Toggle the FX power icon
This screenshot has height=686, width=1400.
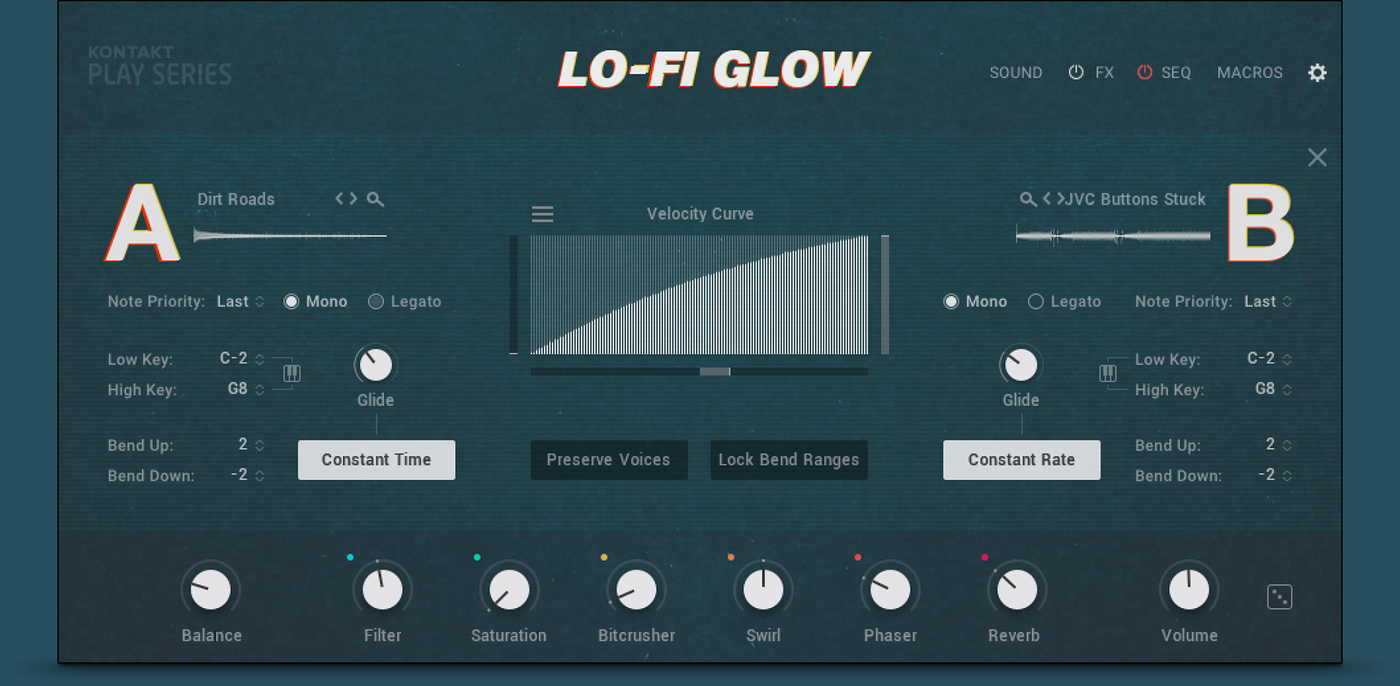pyautogui.click(x=1076, y=72)
